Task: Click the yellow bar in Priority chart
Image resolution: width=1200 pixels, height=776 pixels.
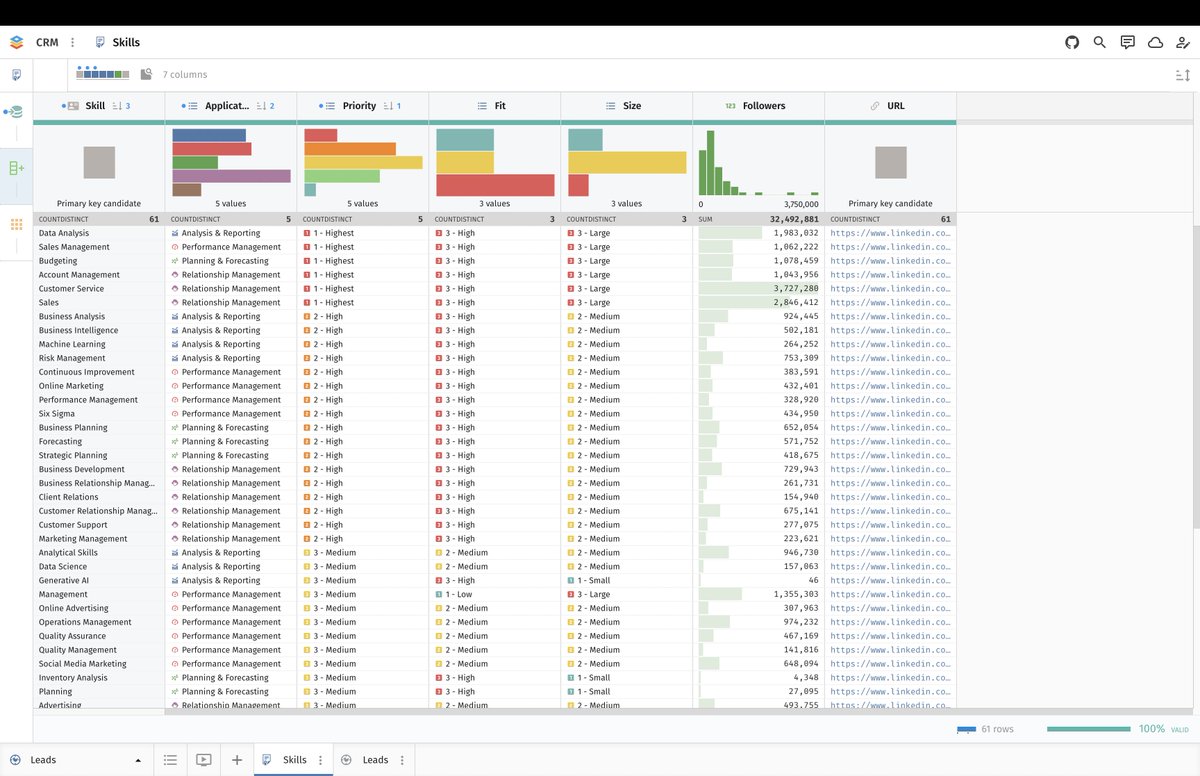Action: pos(363,162)
